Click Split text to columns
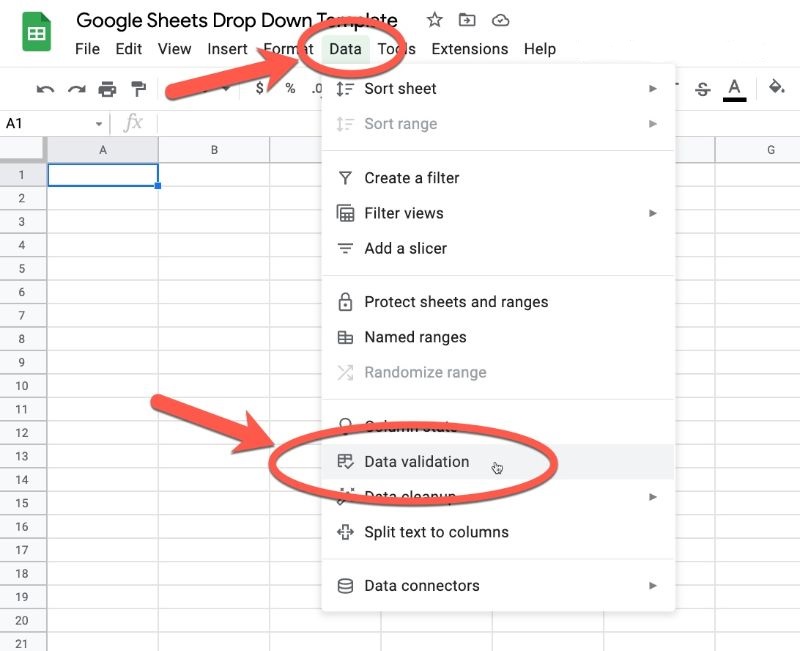 436,532
